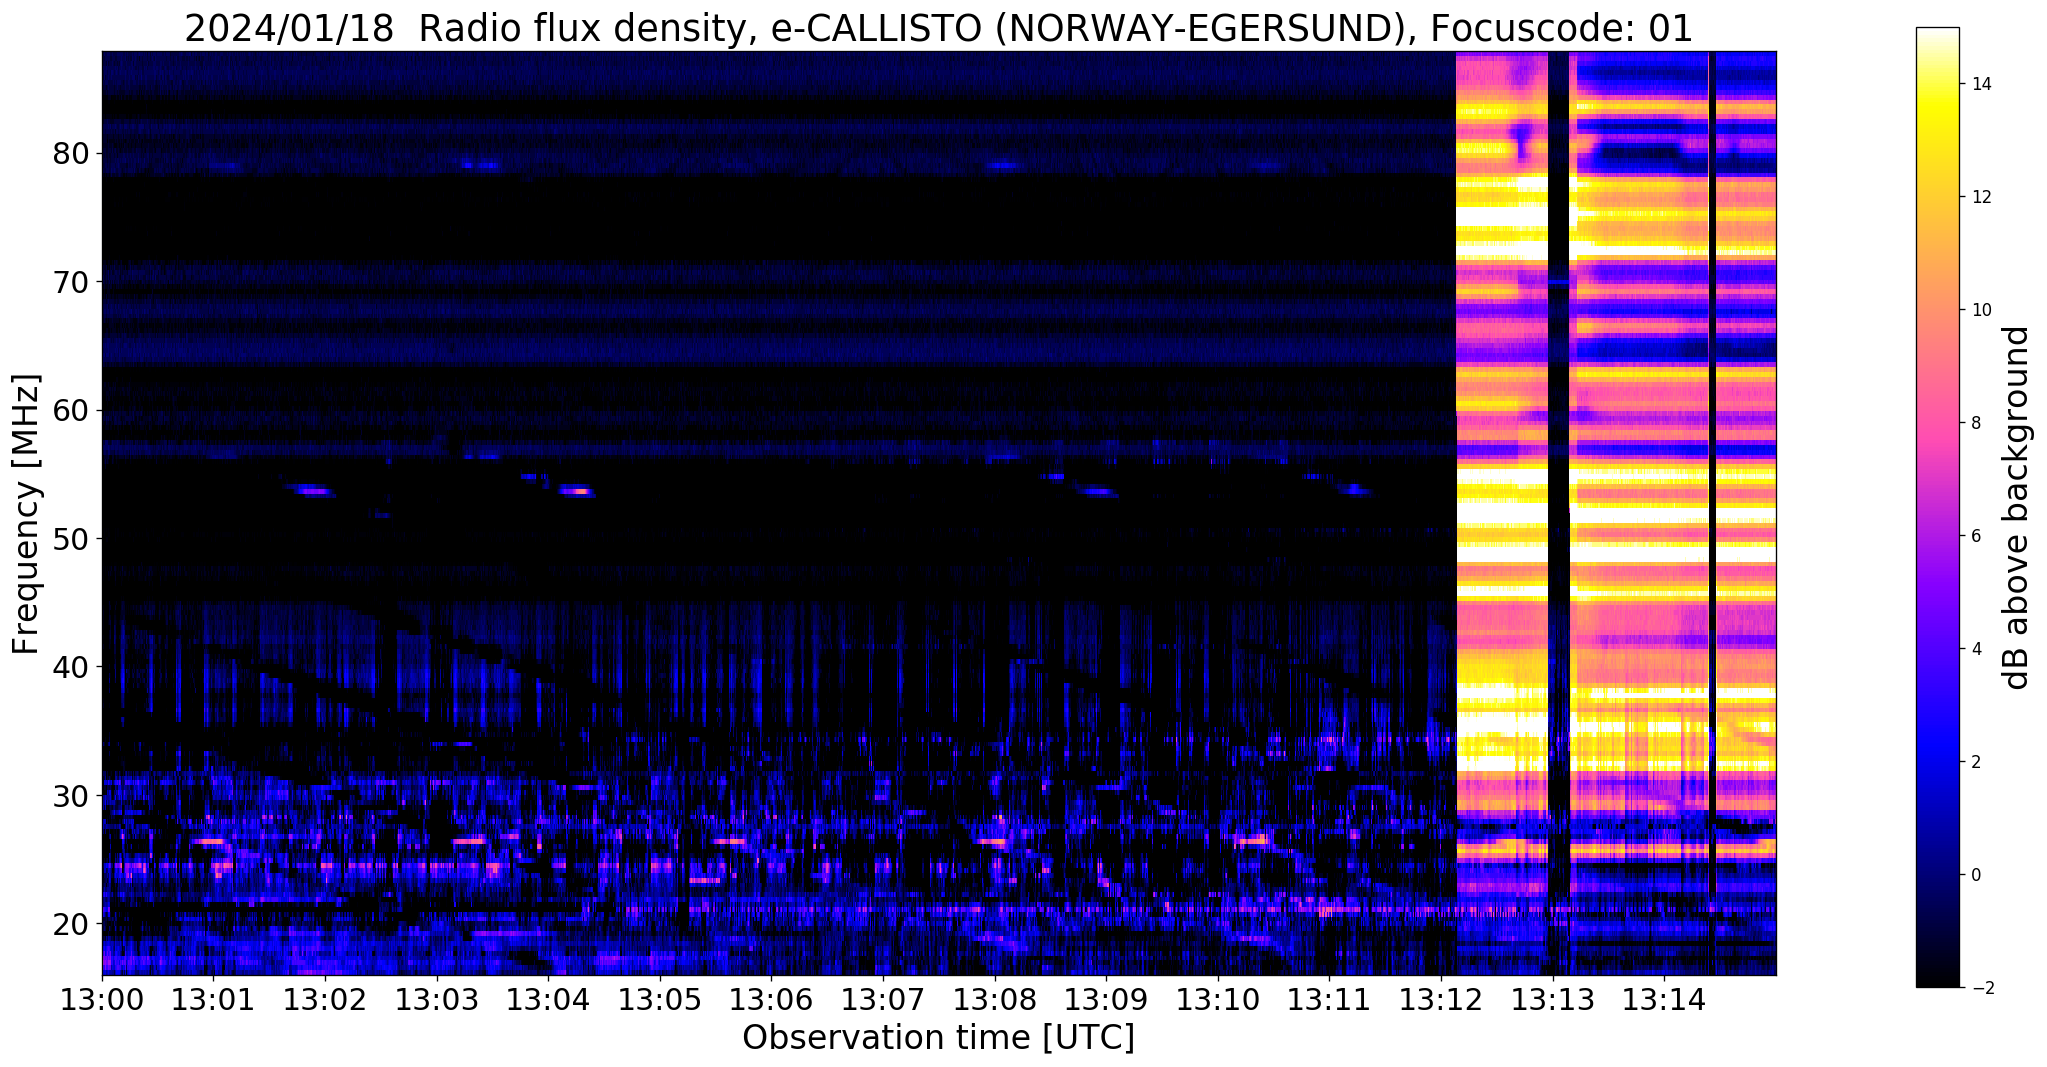Select the 'Observation time [UTC]' axis label
Image resolution: width=2047 pixels, height=1067 pixels.
click(x=938, y=1038)
